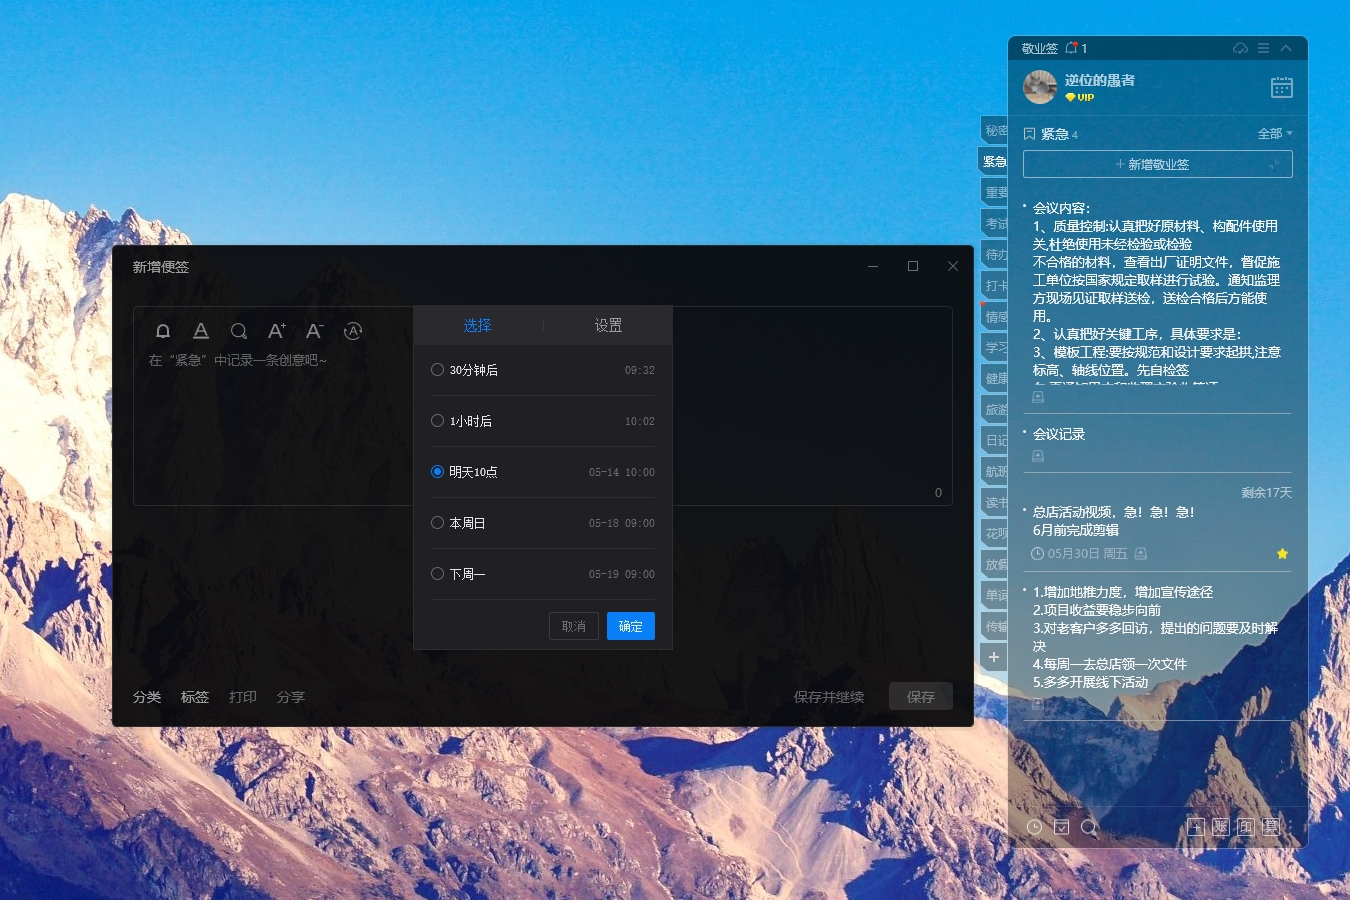This screenshot has width=1350, height=900.
Task: Maximize the 新增便签 window
Action: [x=913, y=266]
